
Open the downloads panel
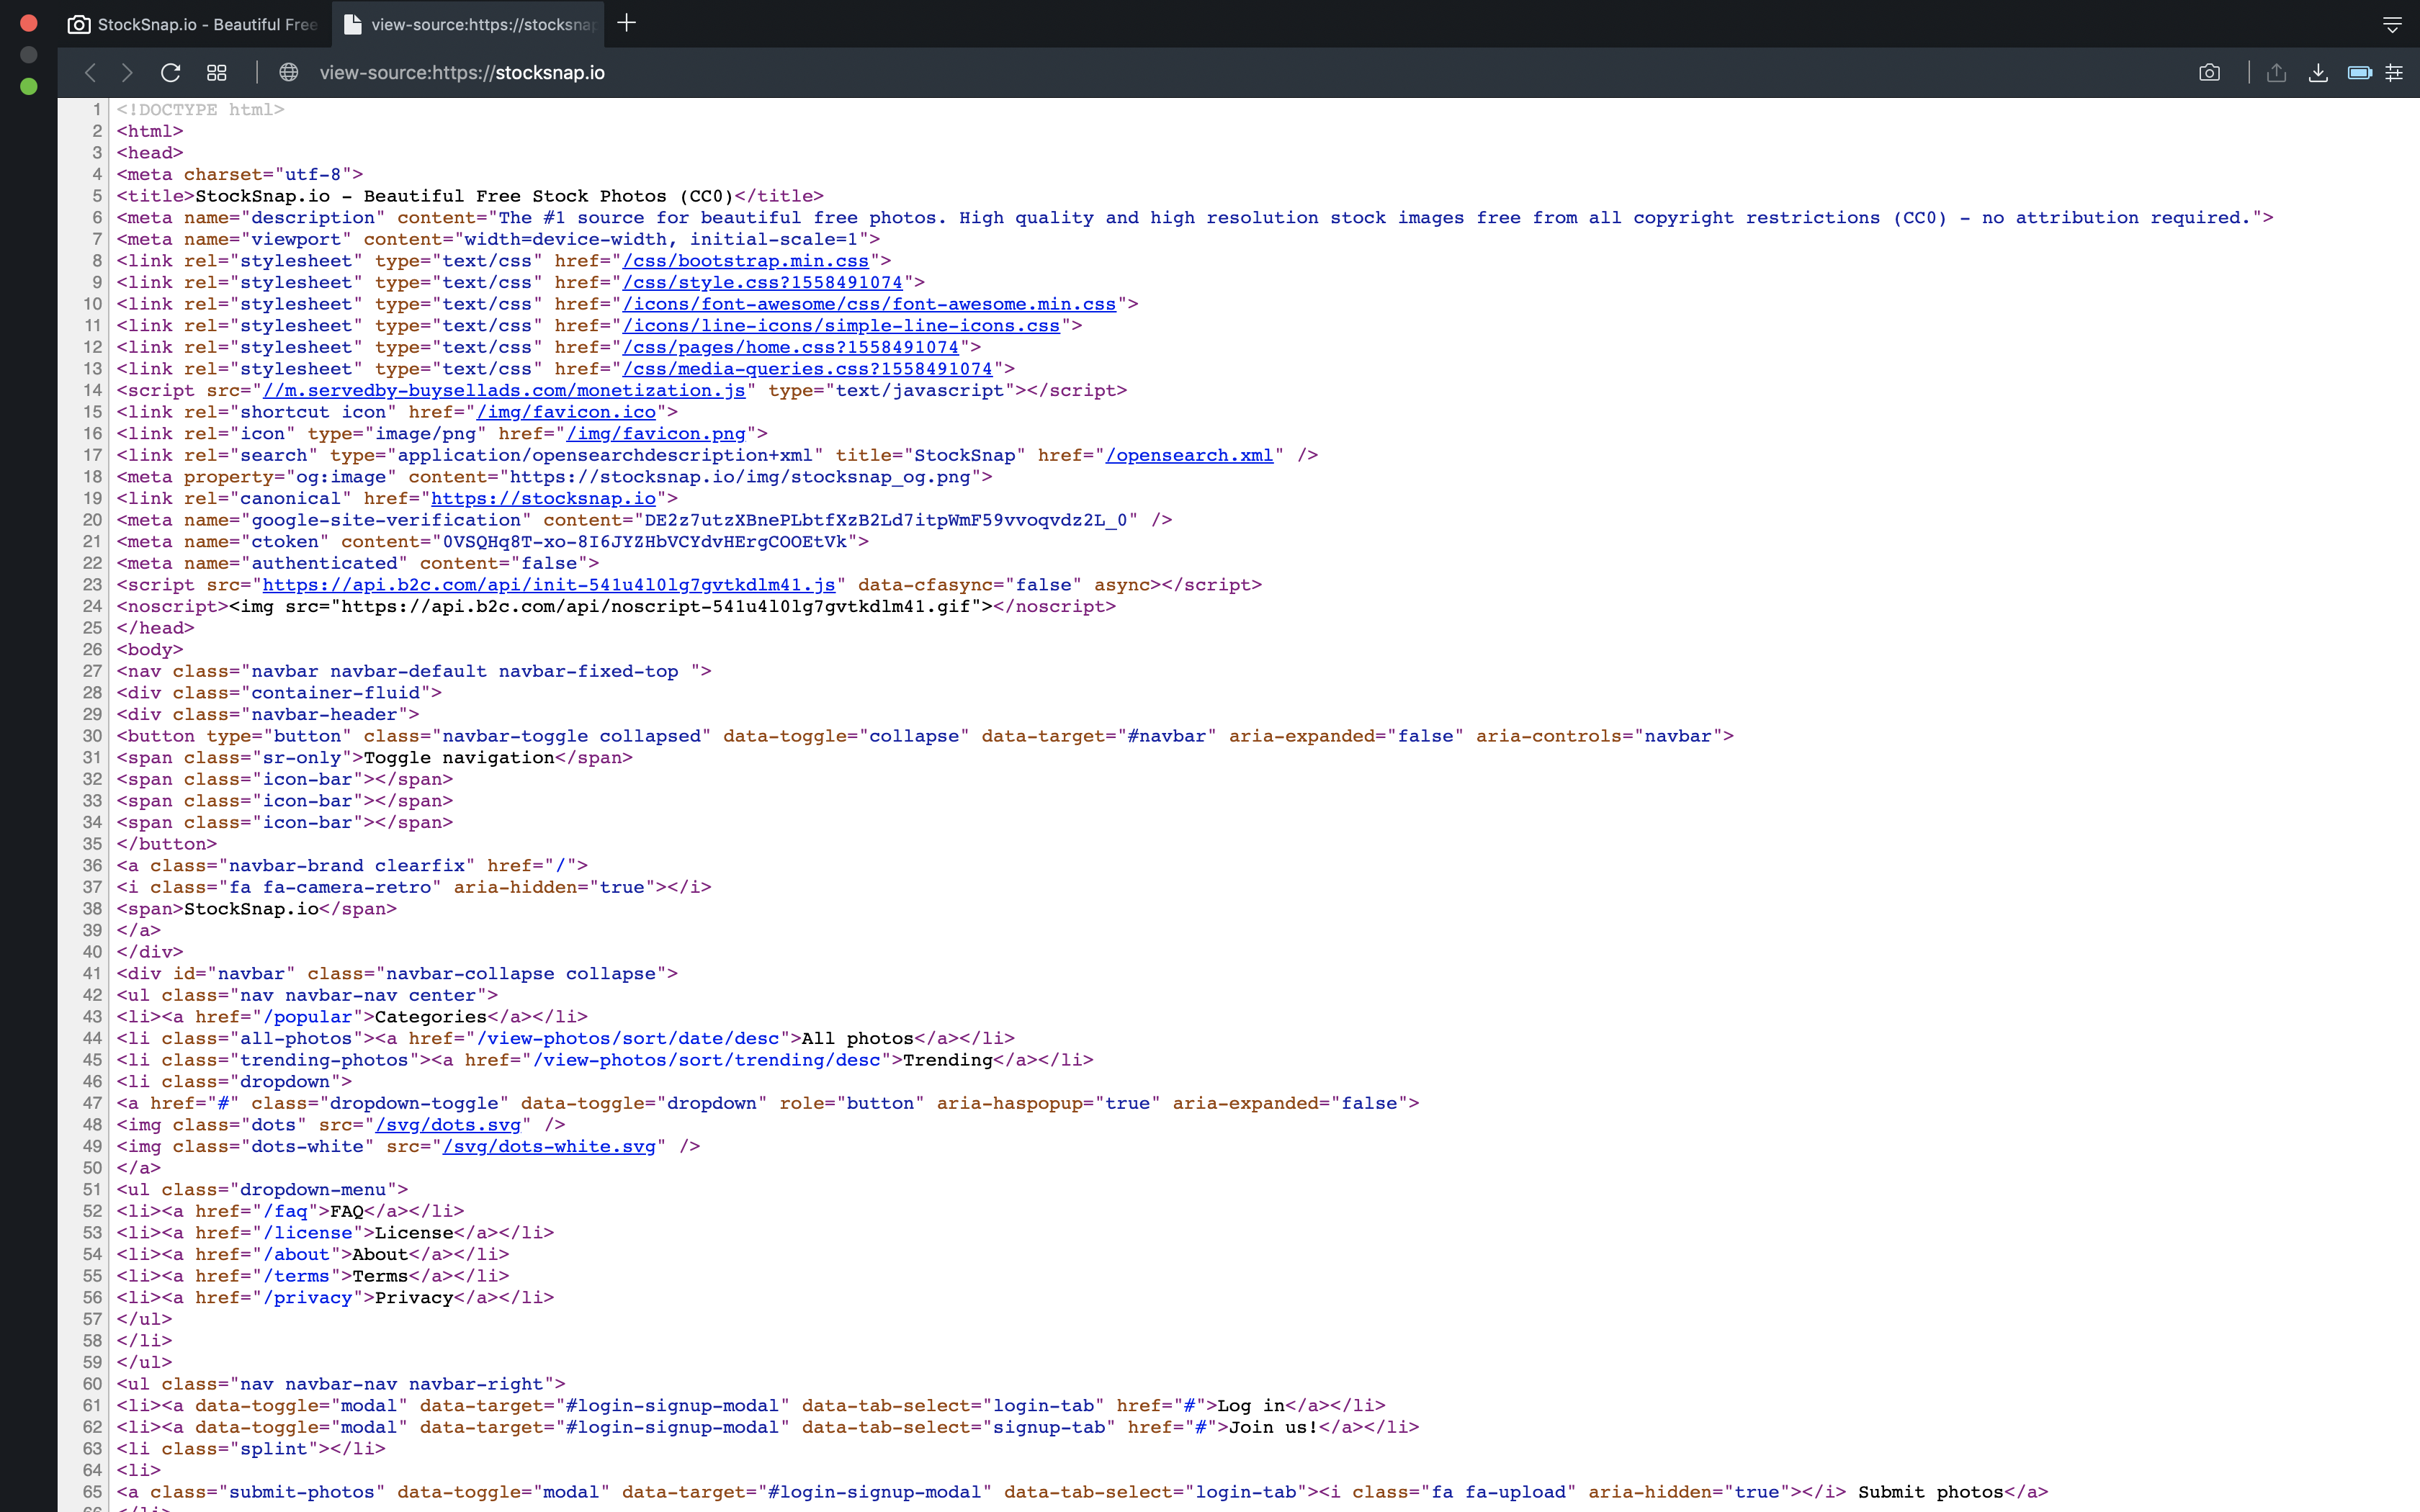click(2318, 73)
